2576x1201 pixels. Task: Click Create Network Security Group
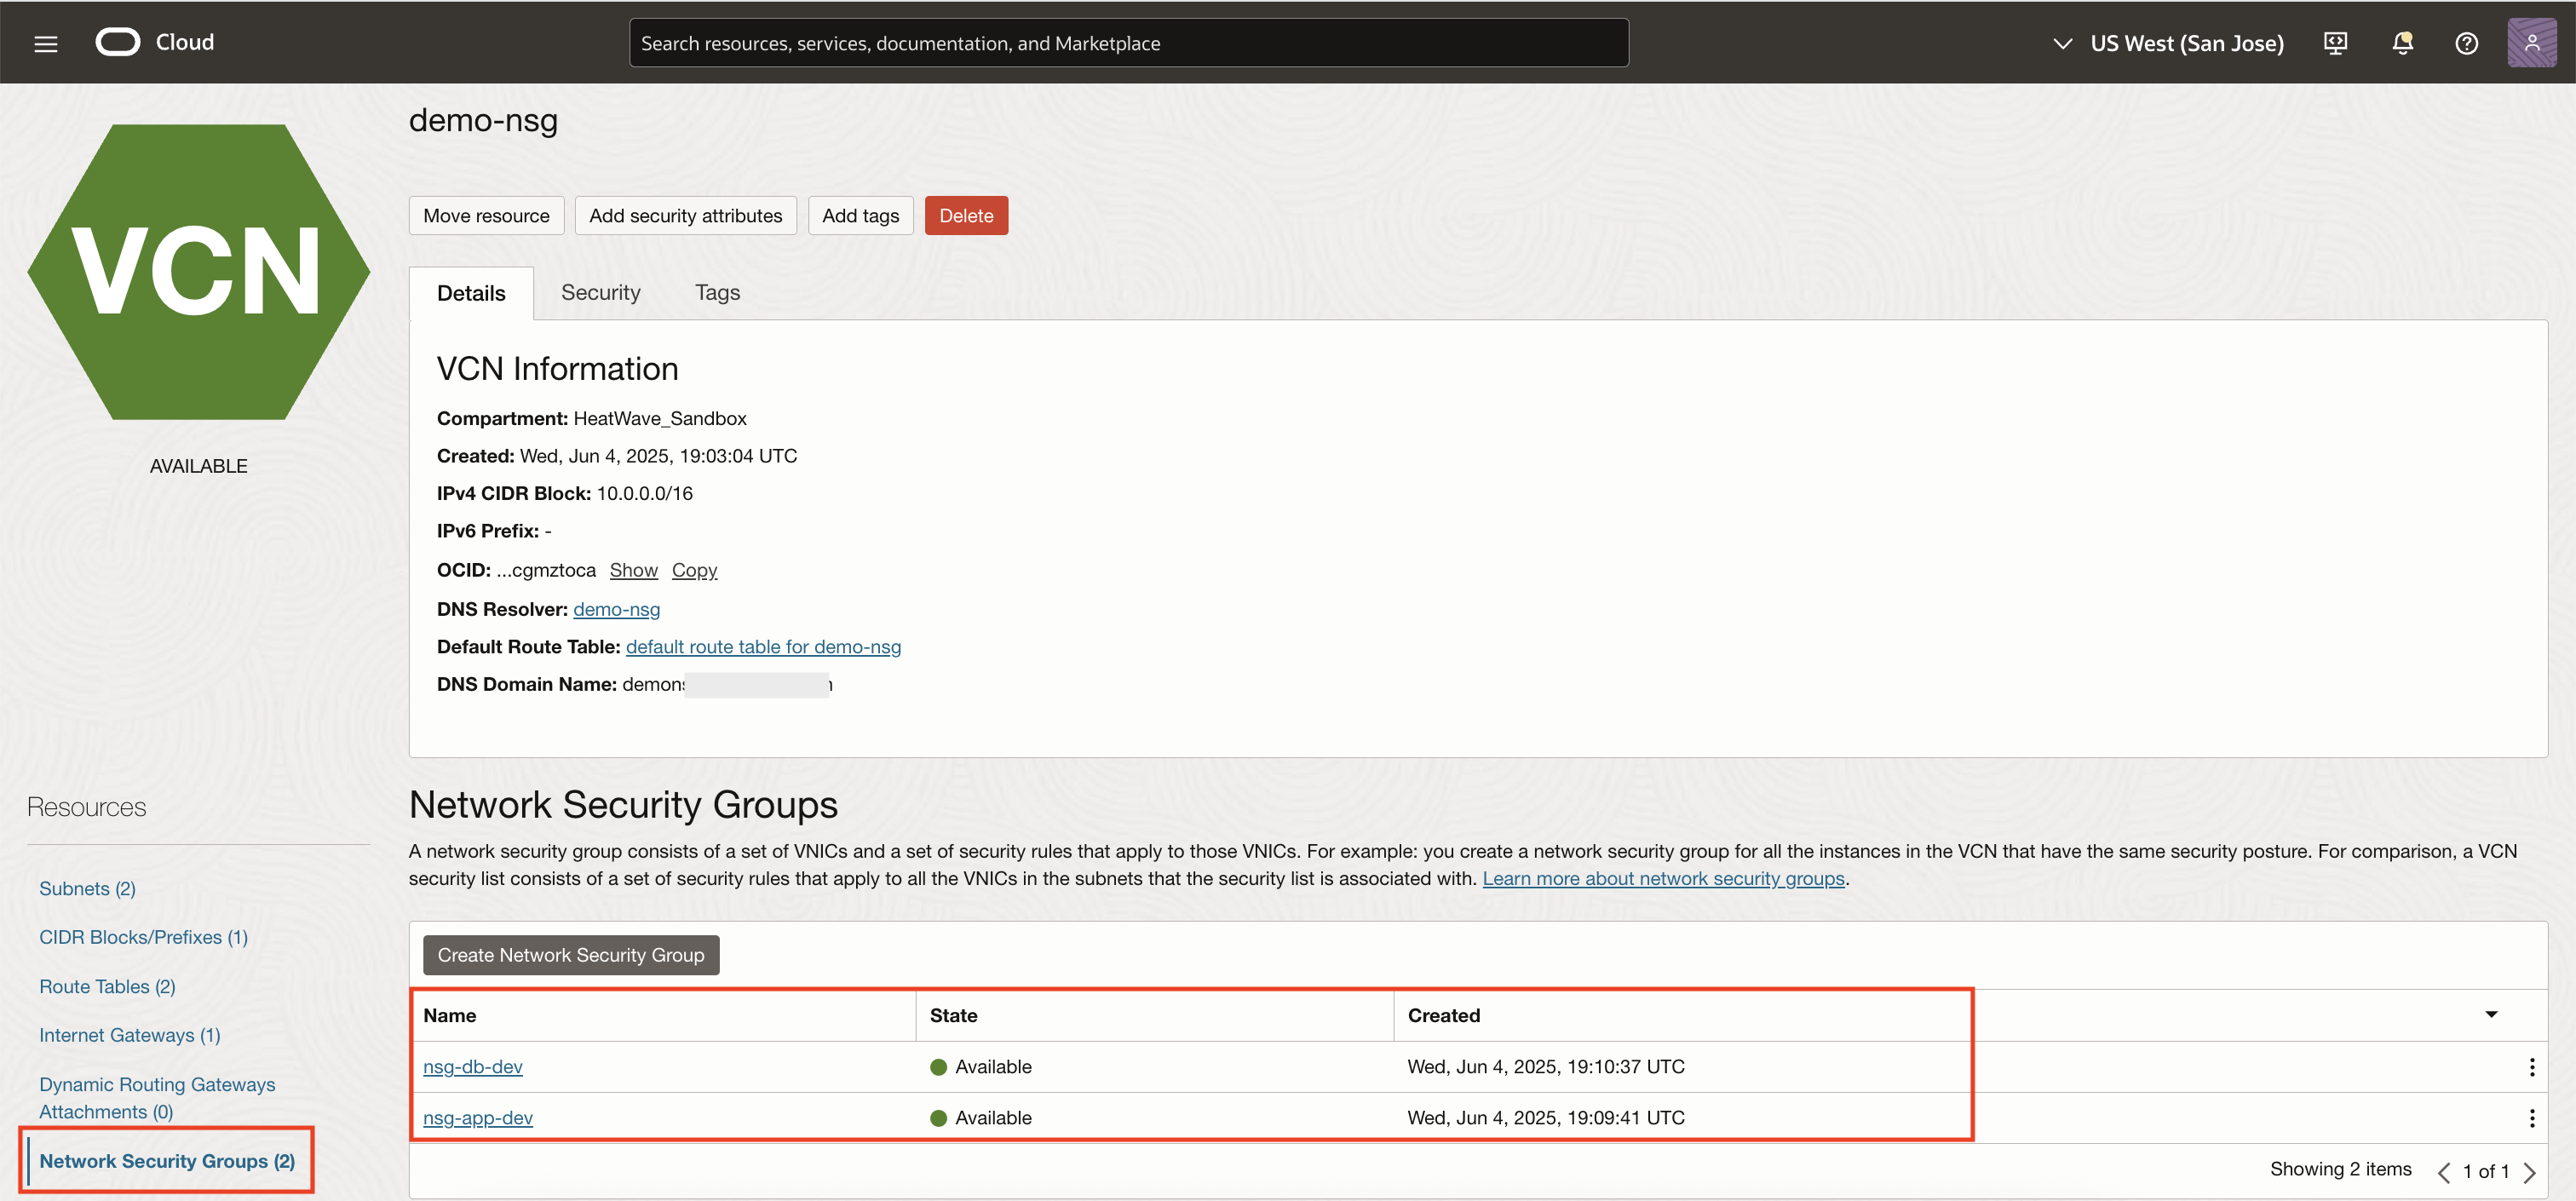click(x=570, y=954)
